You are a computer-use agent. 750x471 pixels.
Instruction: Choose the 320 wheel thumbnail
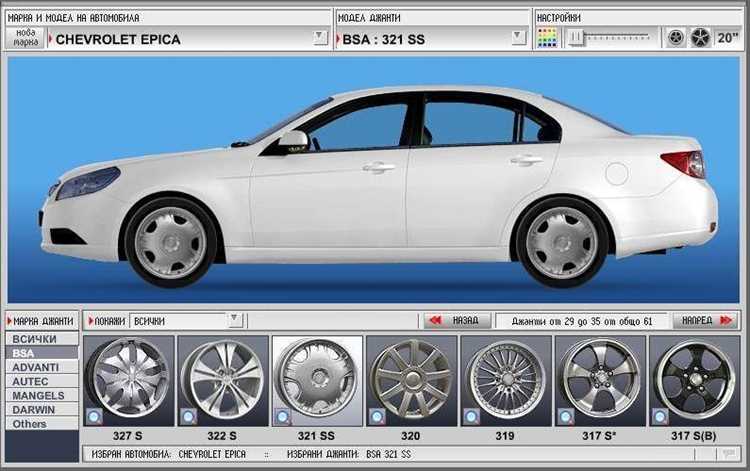(411, 380)
